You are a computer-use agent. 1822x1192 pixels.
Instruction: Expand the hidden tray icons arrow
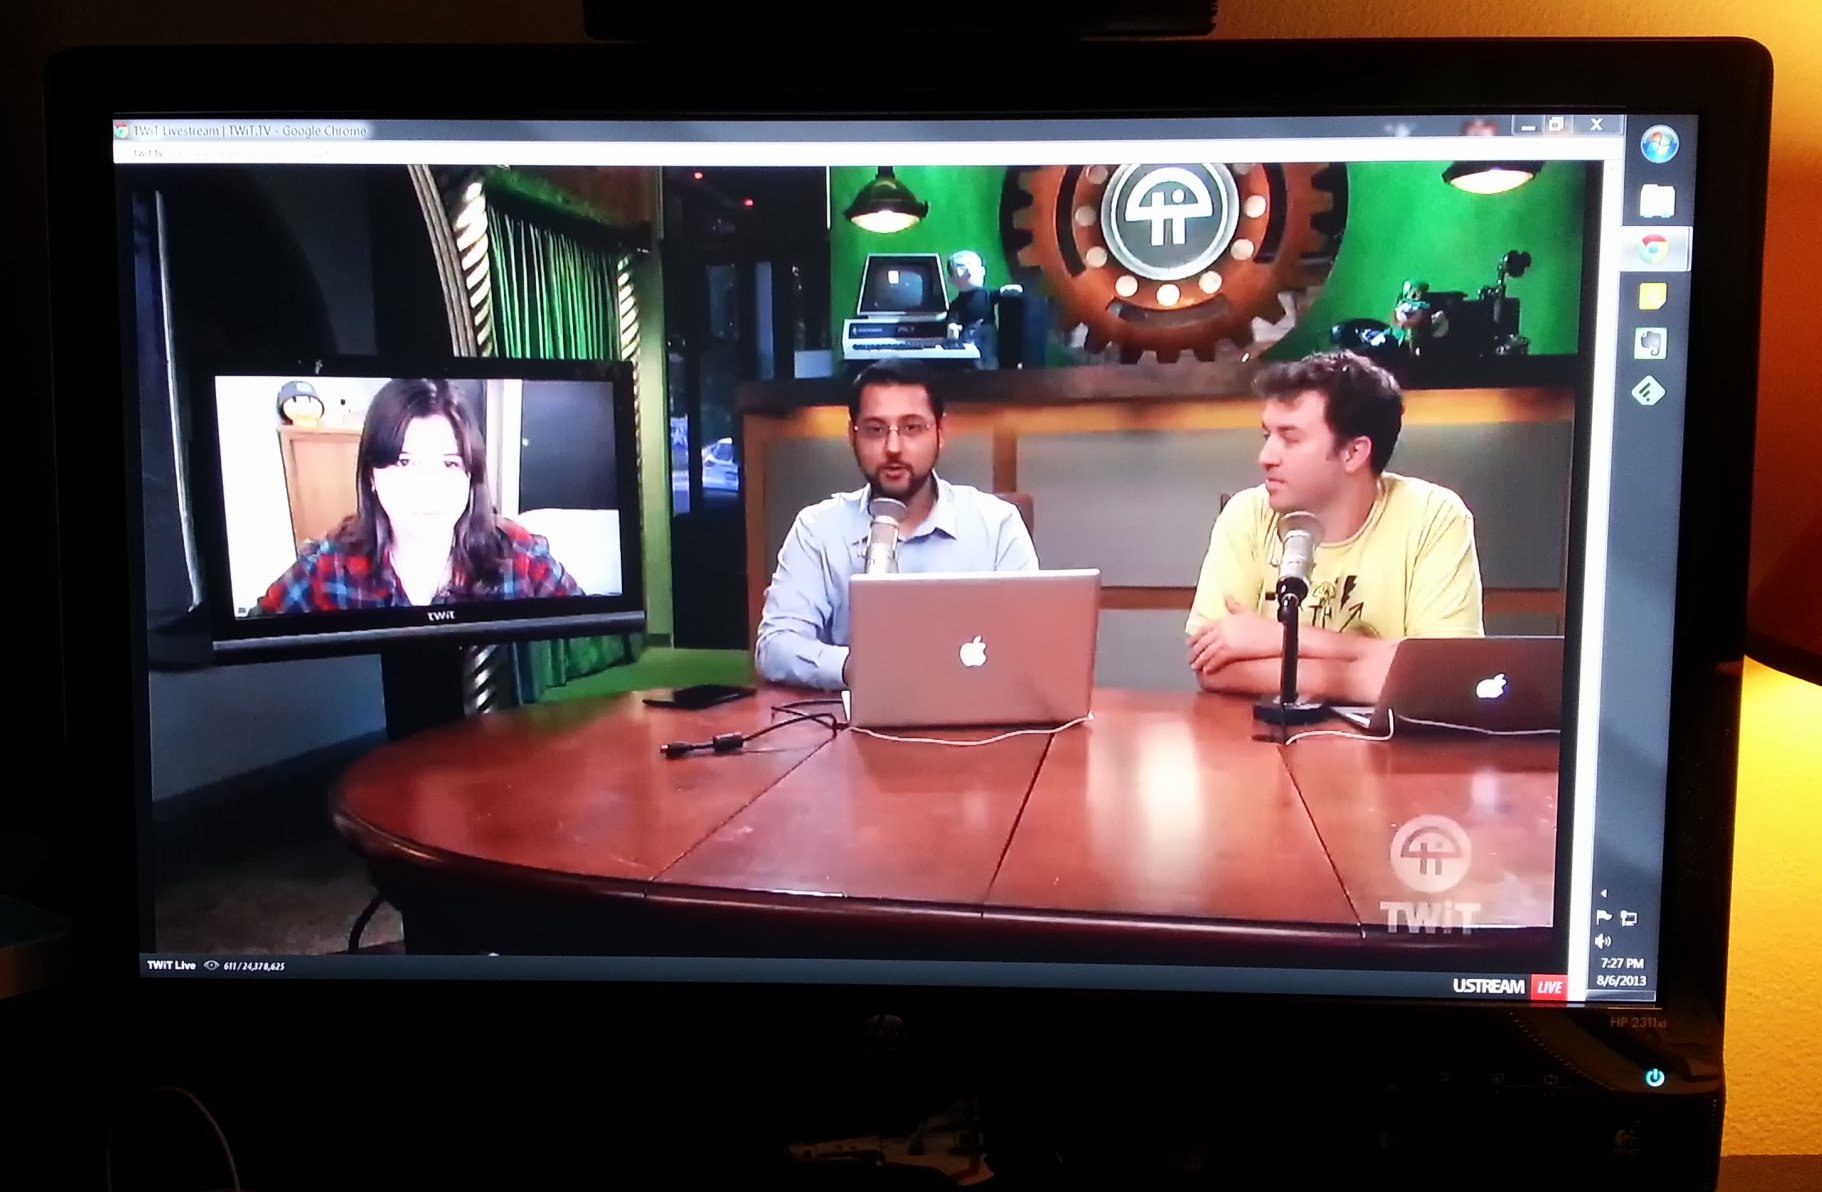click(x=1603, y=893)
